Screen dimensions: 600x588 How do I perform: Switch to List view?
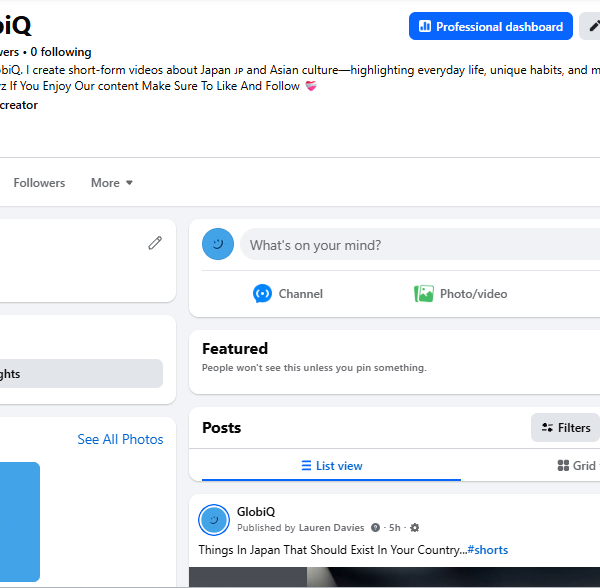coord(331,466)
